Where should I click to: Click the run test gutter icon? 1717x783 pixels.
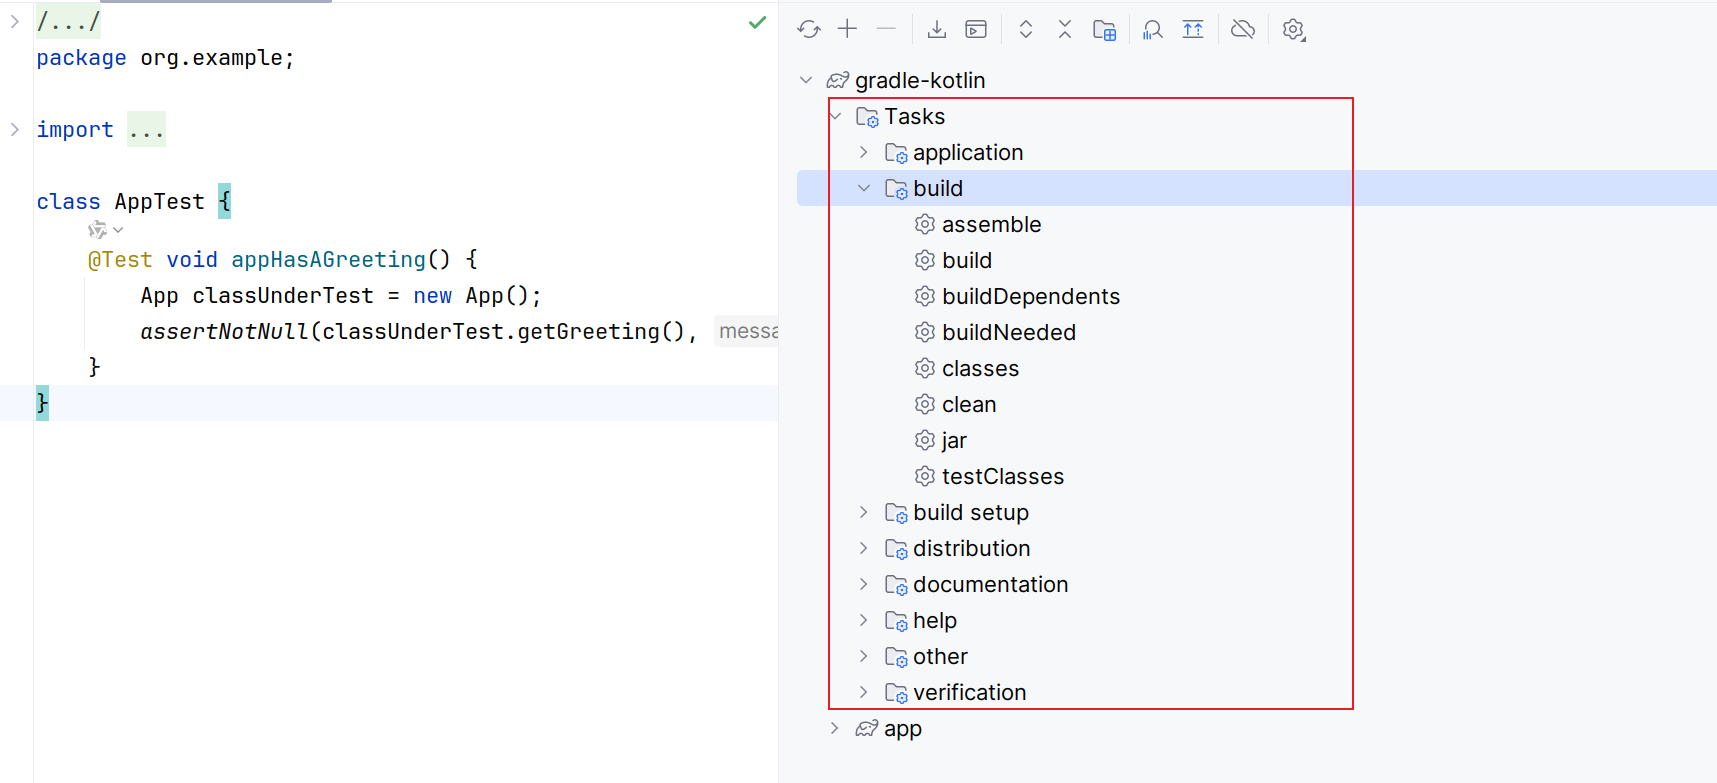point(98,230)
